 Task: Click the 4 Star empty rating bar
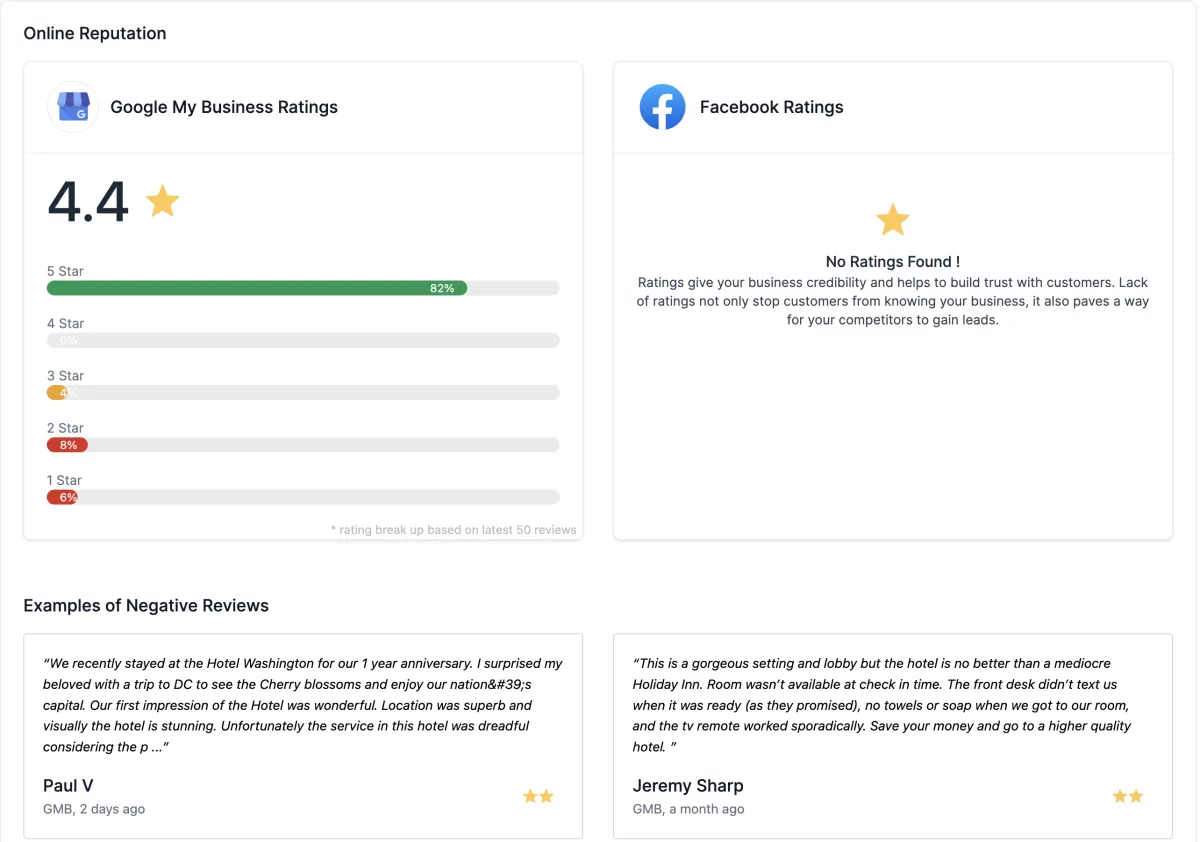(303, 341)
